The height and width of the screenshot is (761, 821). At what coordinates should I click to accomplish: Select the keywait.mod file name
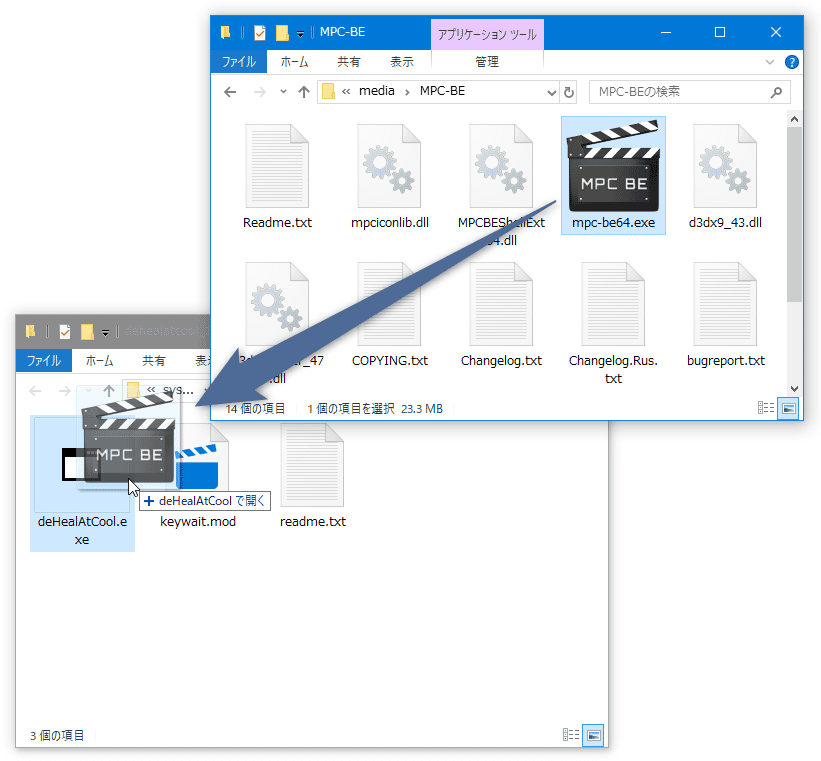pyautogui.click(x=198, y=522)
